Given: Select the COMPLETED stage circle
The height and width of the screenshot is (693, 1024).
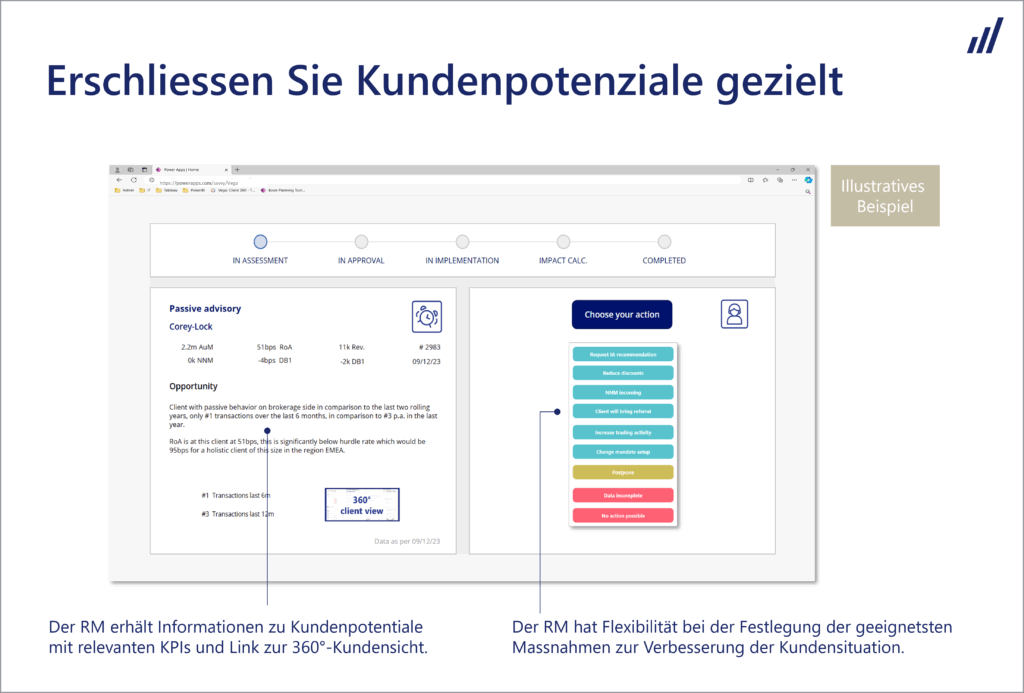Looking at the screenshot, I should click(x=664, y=241).
